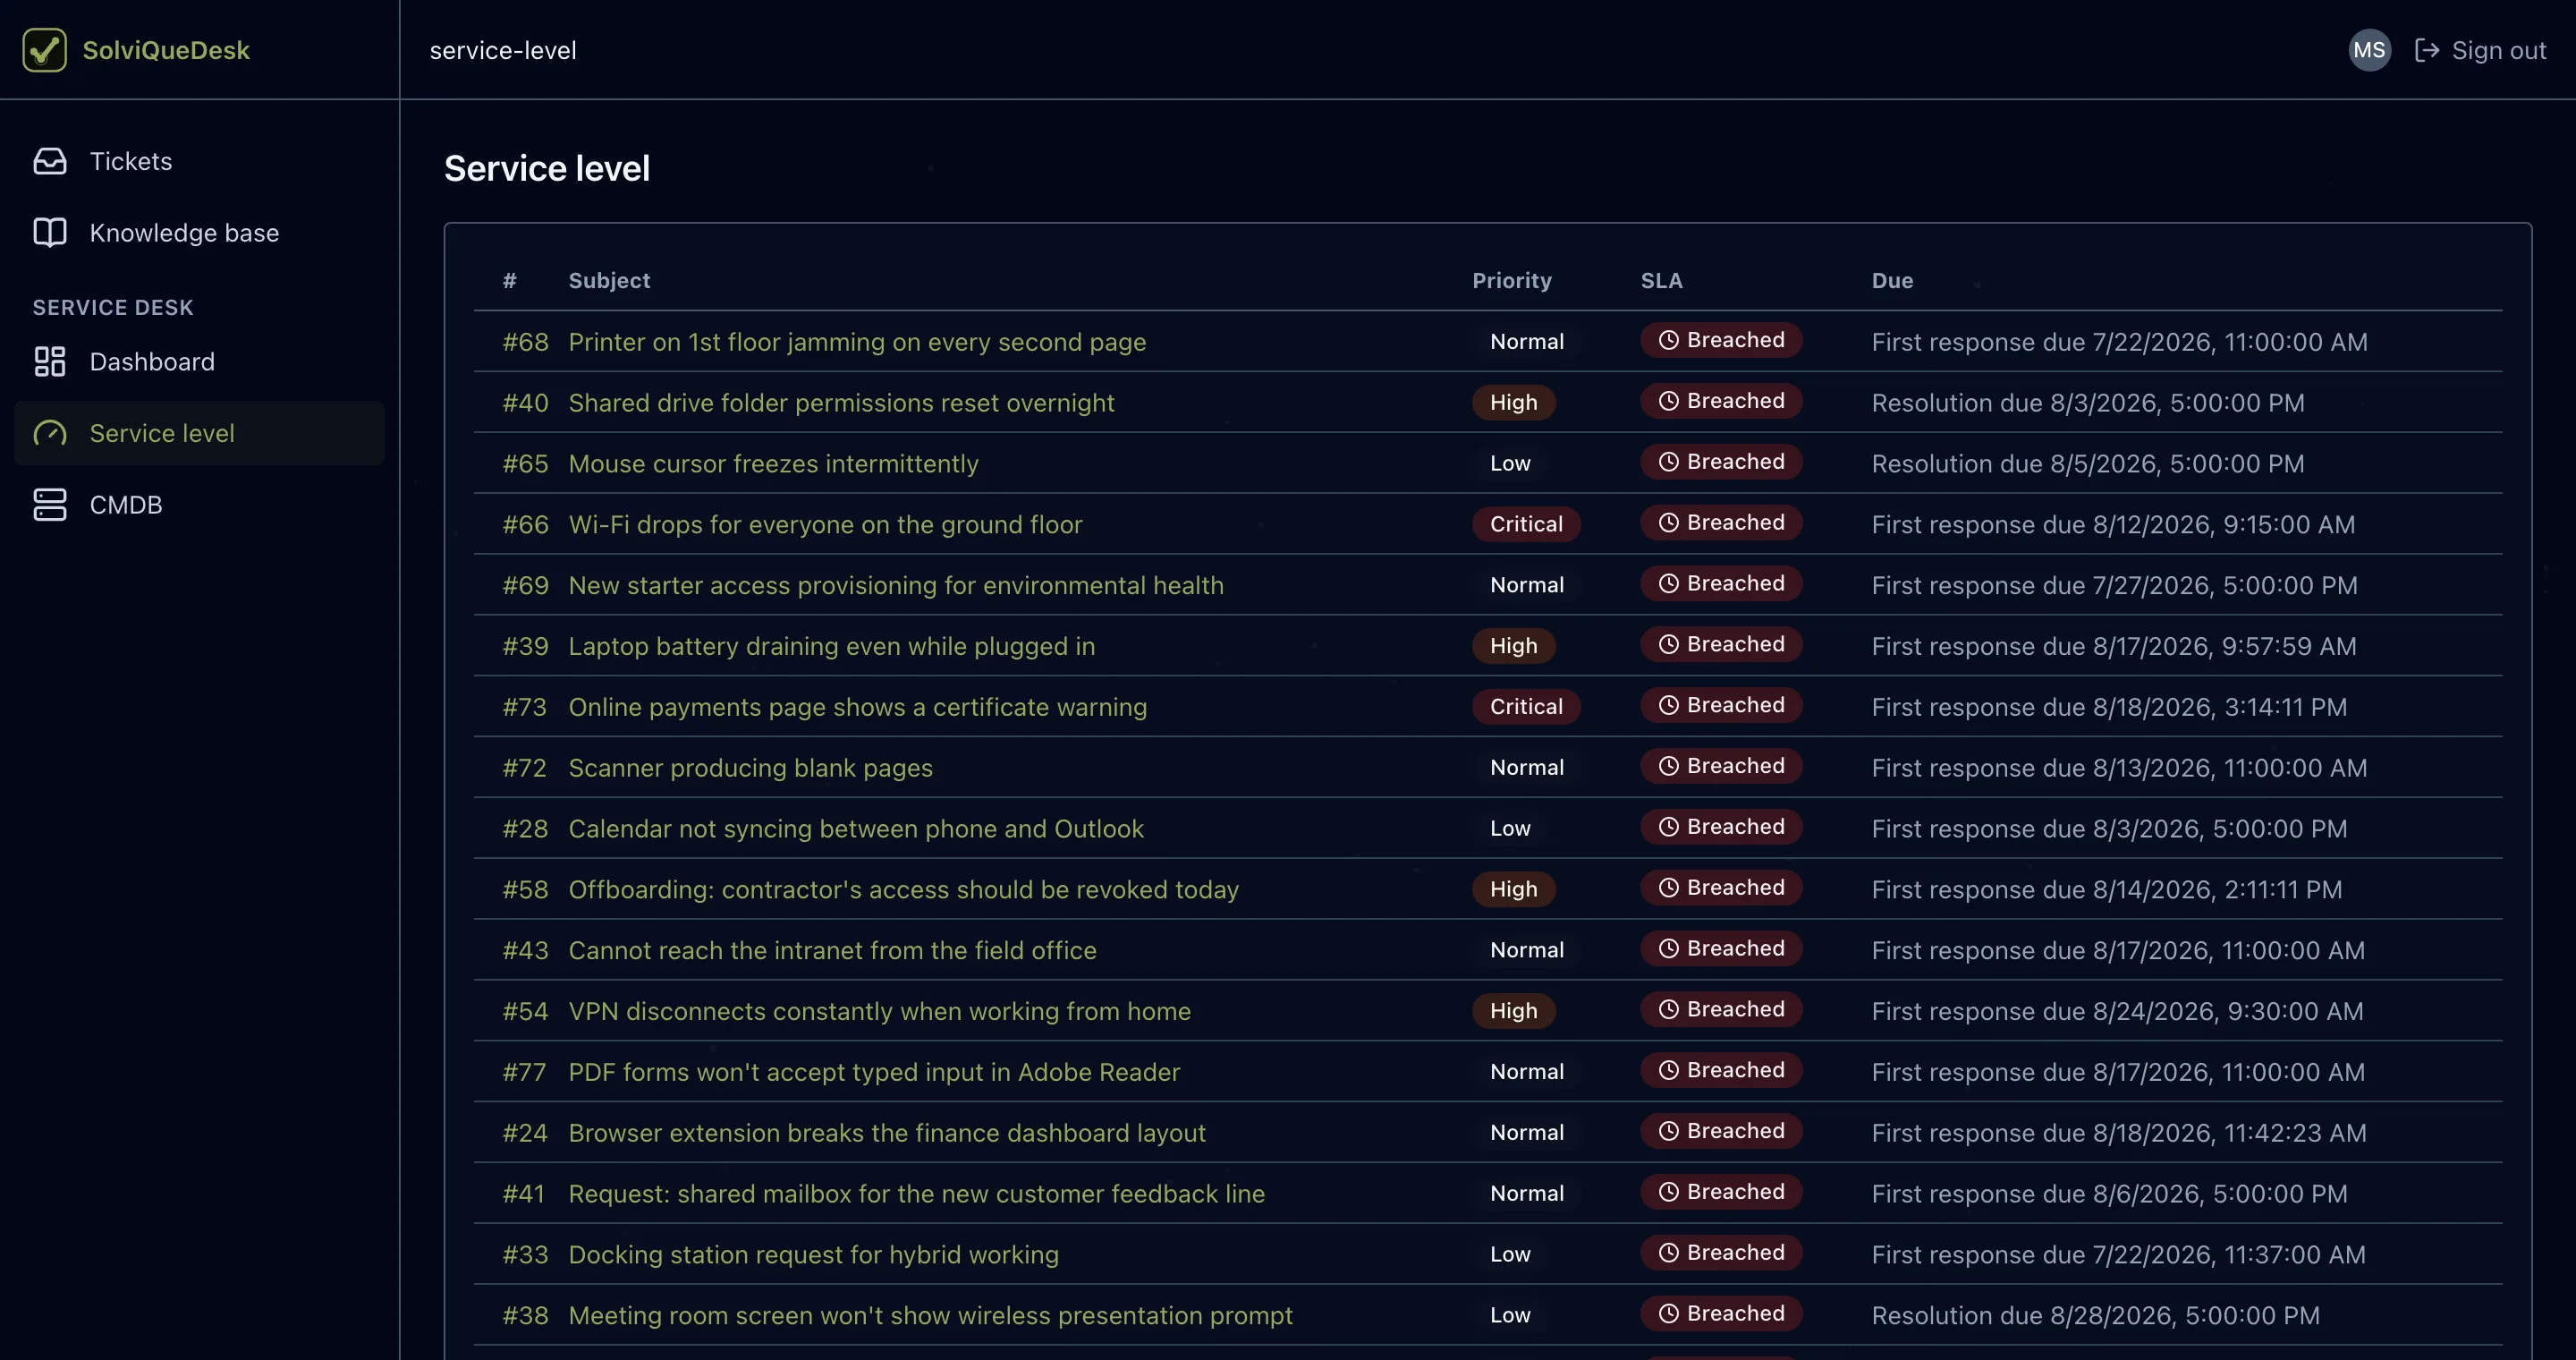Image resolution: width=2576 pixels, height=1360 pixels.
Task: Click clock icon in ticket #68 Breached badge
Action: click(x=1668, y=340)
